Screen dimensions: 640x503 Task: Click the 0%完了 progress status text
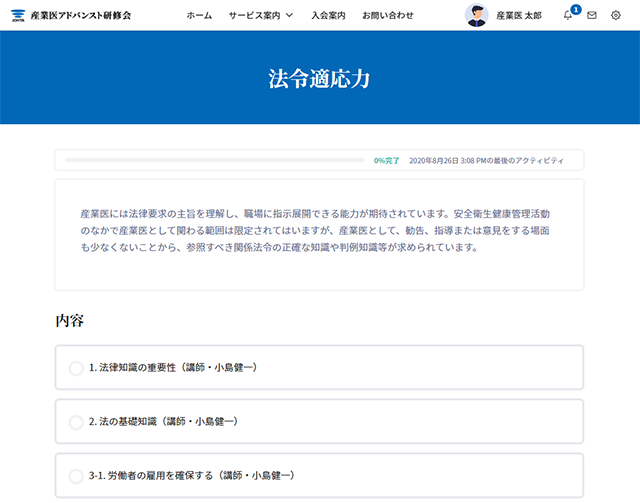pos(387,160)
